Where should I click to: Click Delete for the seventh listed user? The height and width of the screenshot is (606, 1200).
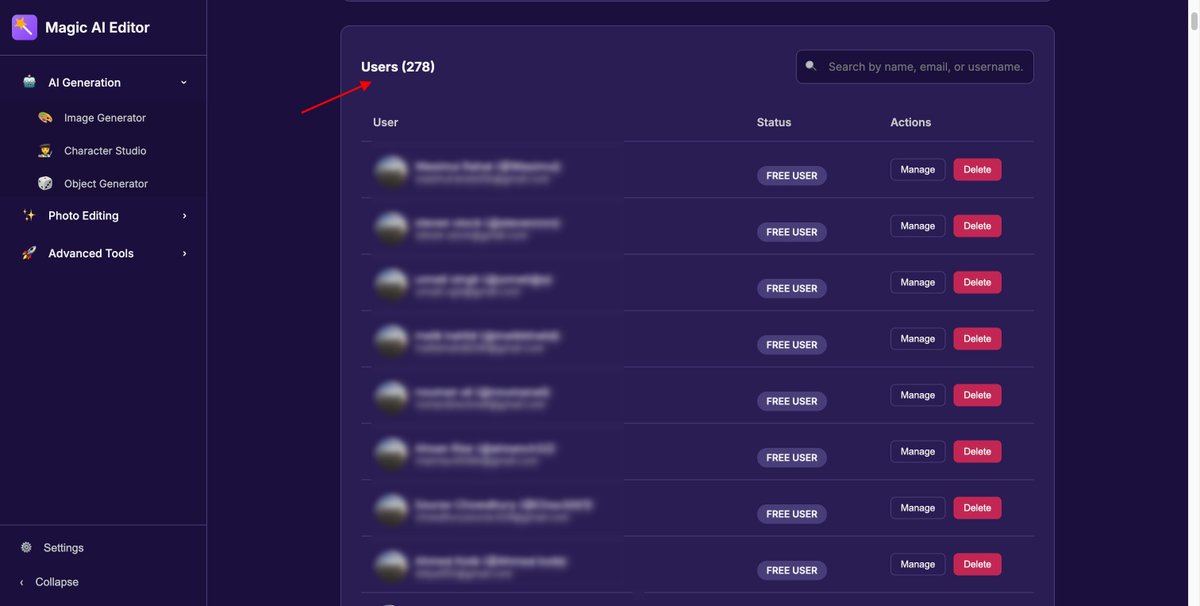click(977, 508)
